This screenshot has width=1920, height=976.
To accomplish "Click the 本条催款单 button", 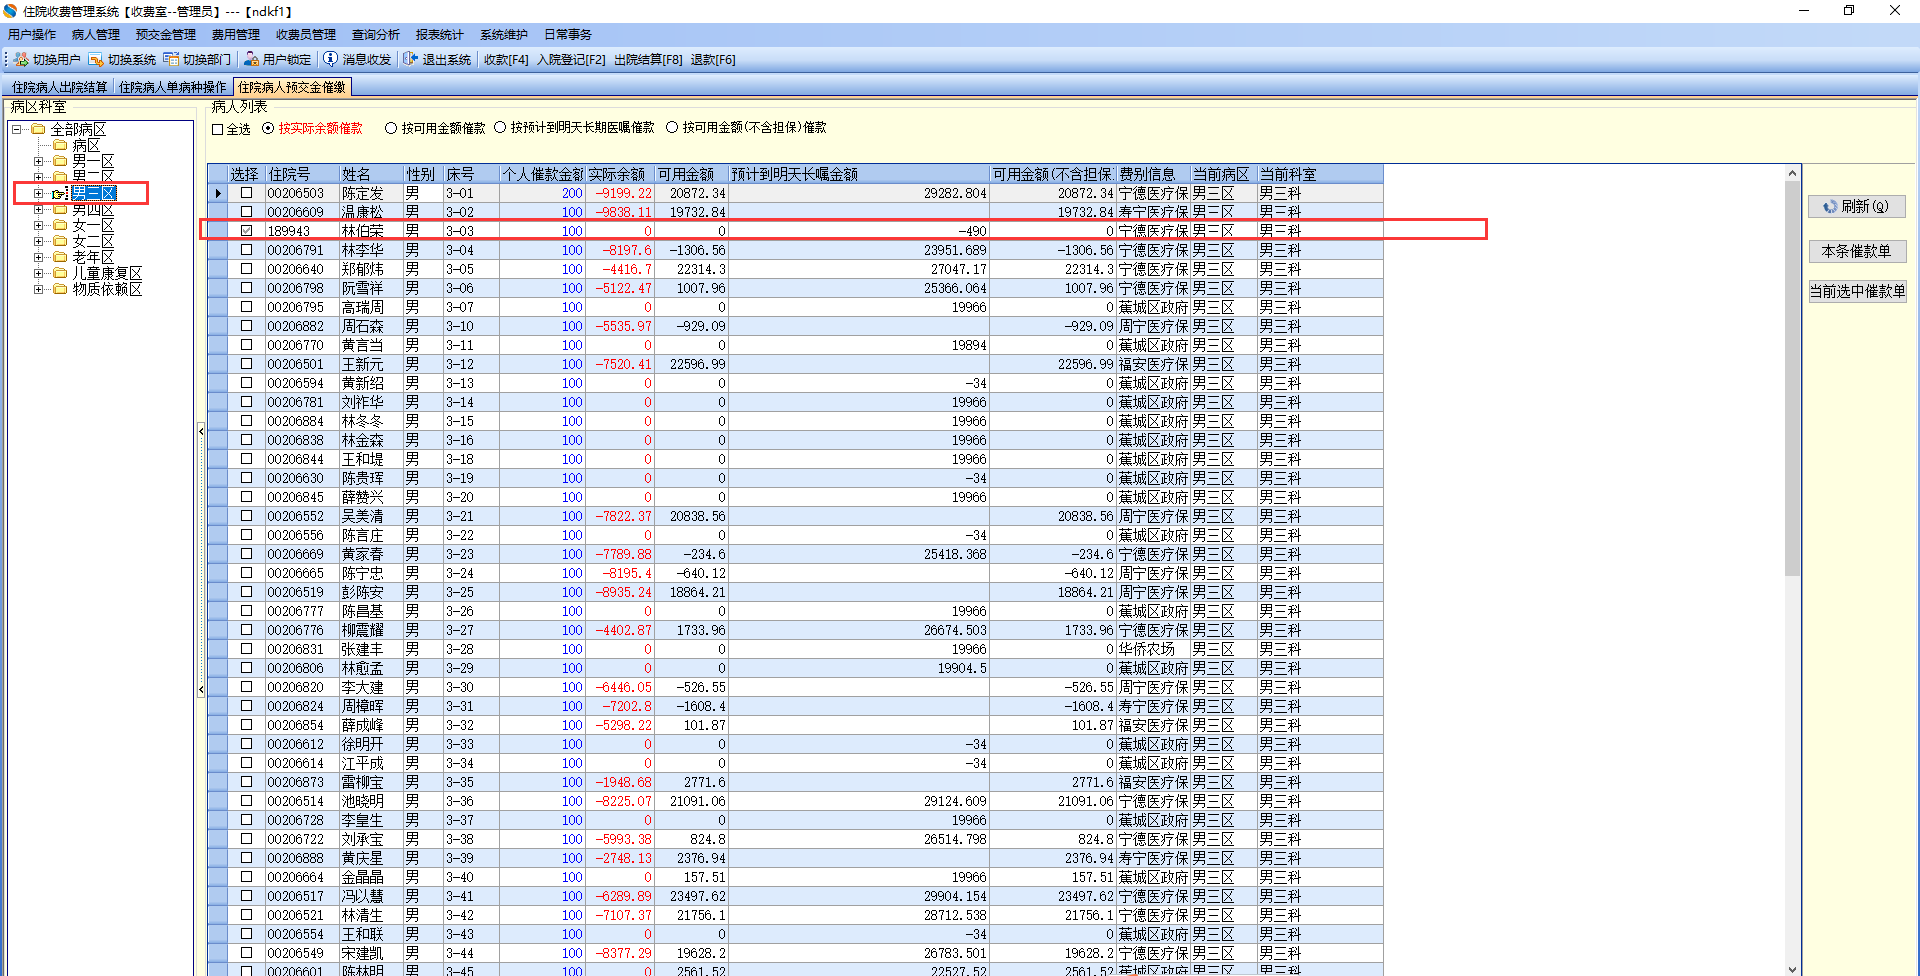I will (1856, 251).
